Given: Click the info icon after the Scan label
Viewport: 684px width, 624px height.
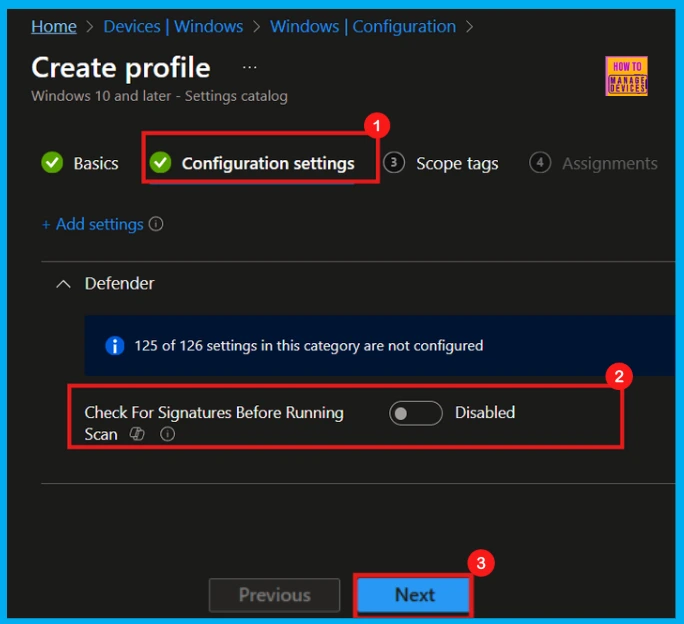Looking at the screenshot, I should [168, 434].
